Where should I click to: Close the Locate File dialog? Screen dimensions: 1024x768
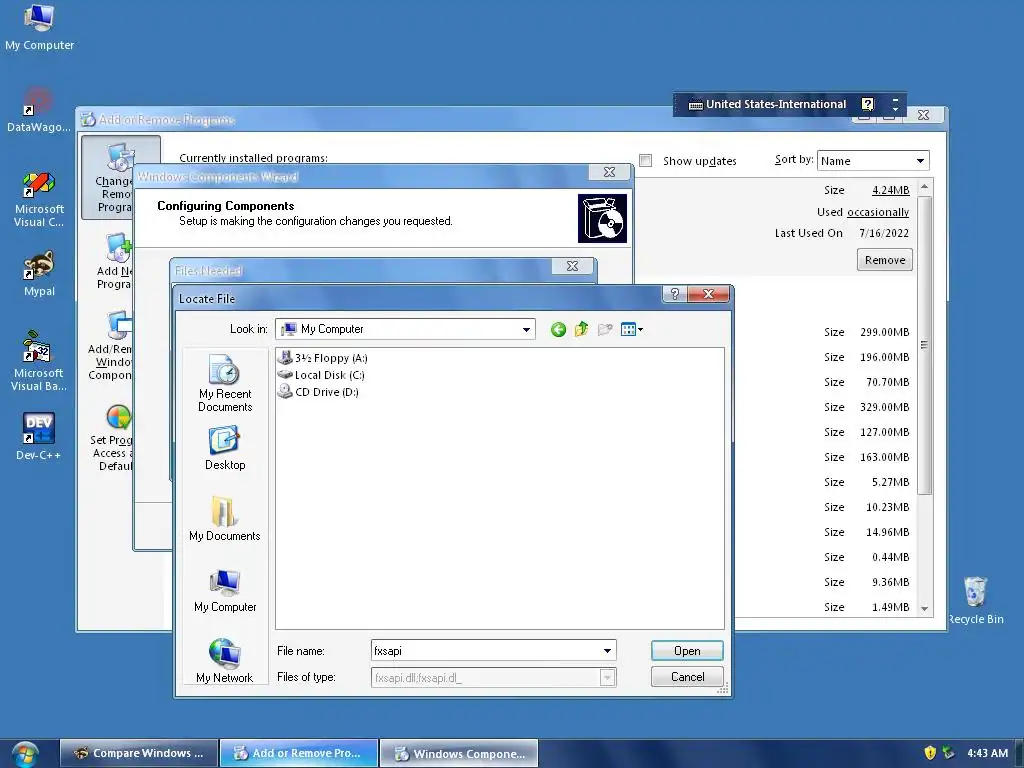coord(709,294)
